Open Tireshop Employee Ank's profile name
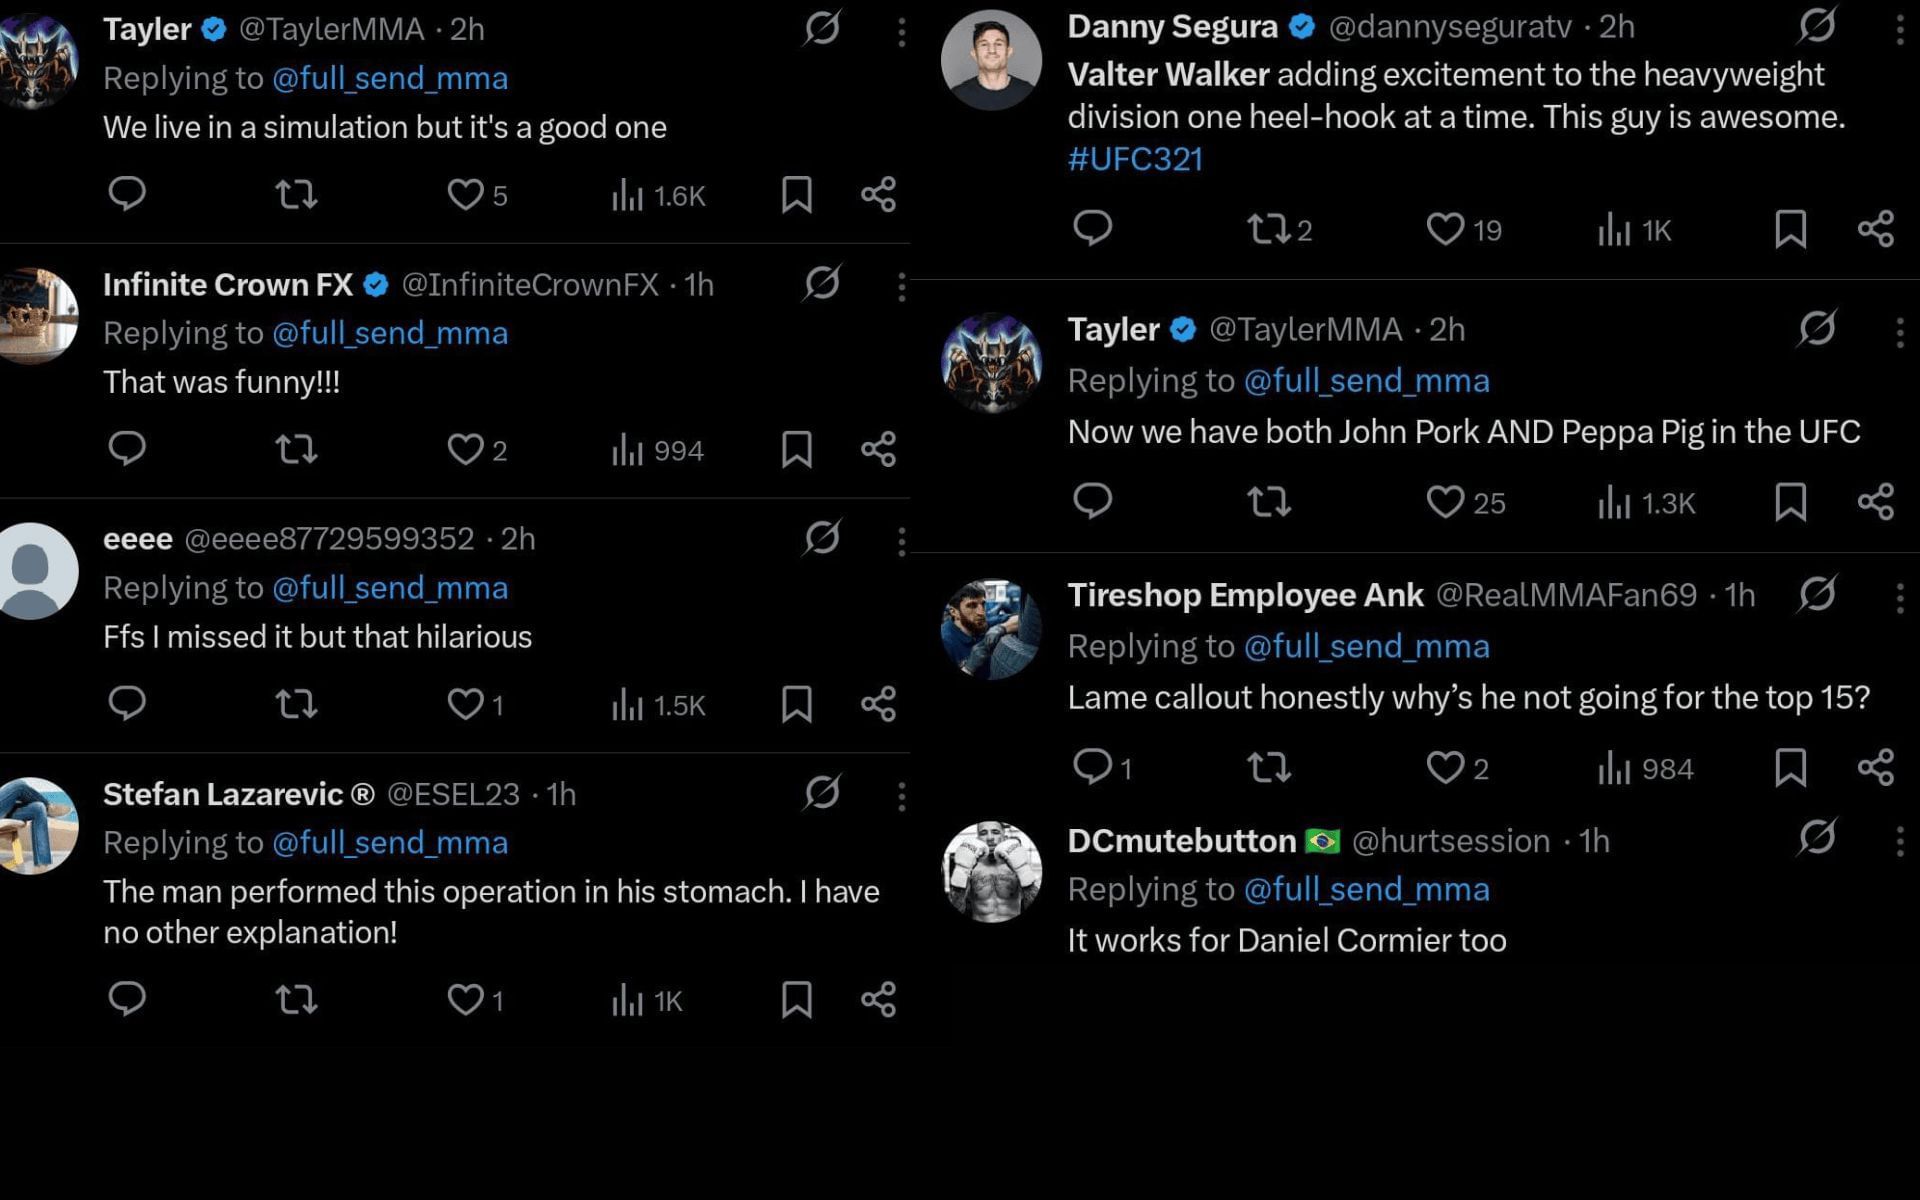 (1245, 595)
